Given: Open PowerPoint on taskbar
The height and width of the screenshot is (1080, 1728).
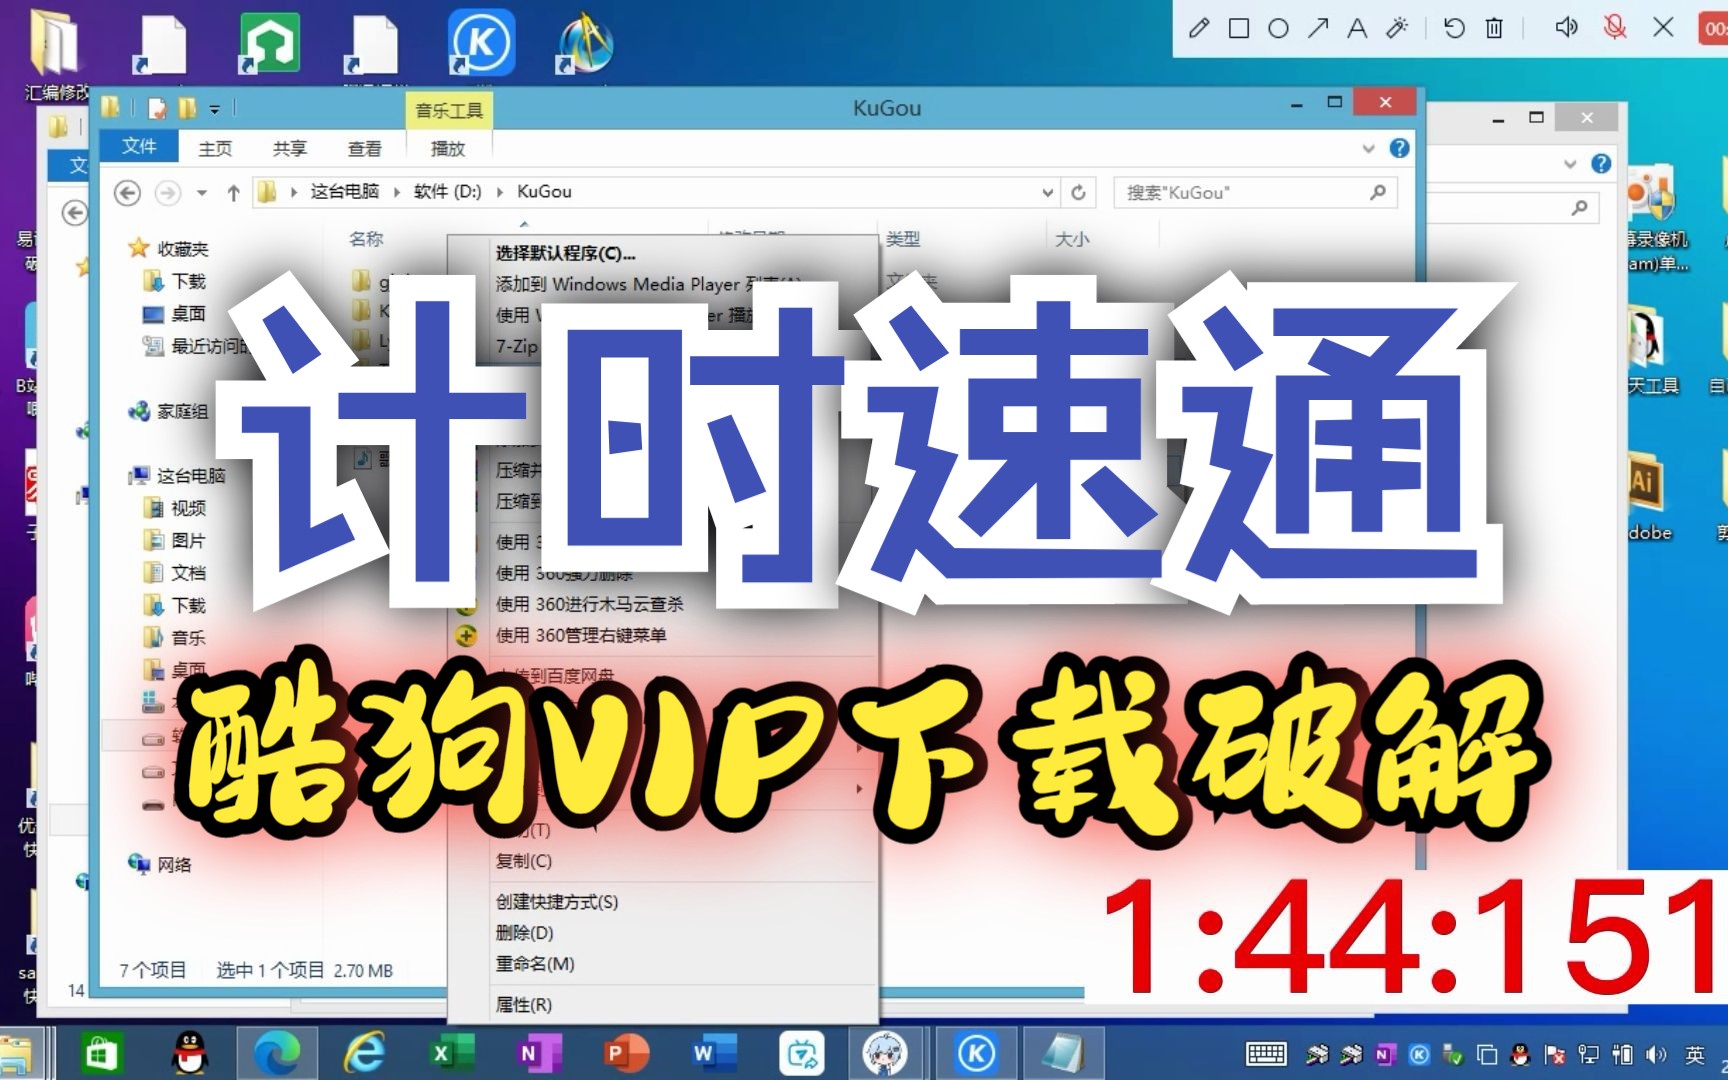Looking at the screenshot, I should pyautogui.click(x=626, y=1054).
